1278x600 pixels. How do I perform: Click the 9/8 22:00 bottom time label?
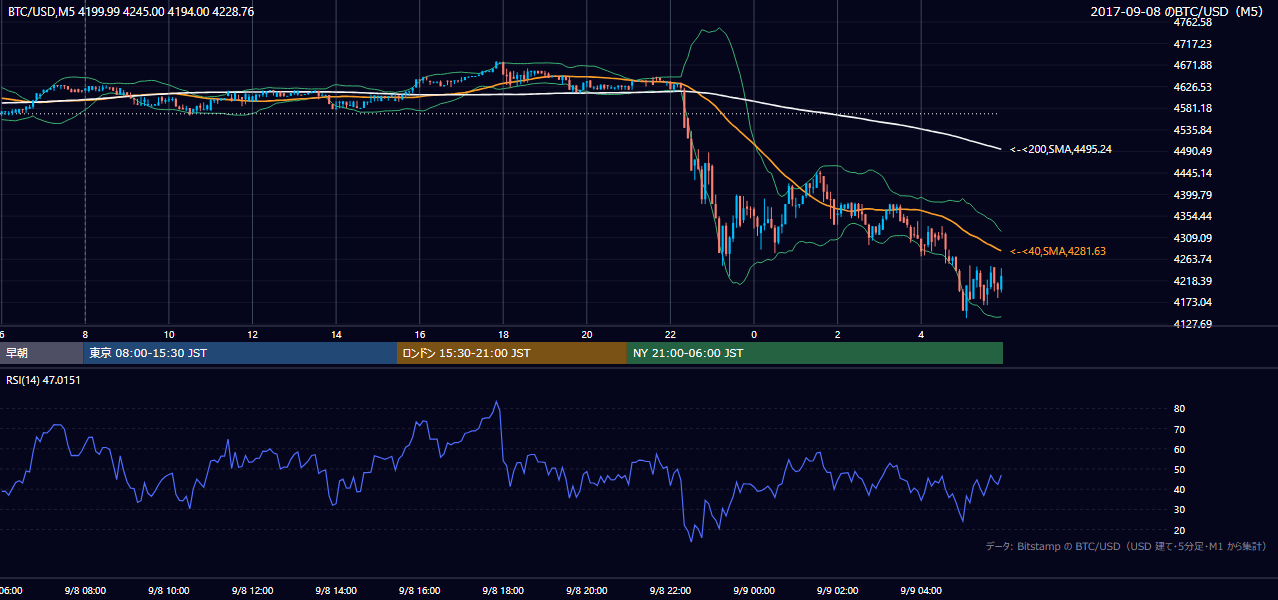[x=671, y=591]
